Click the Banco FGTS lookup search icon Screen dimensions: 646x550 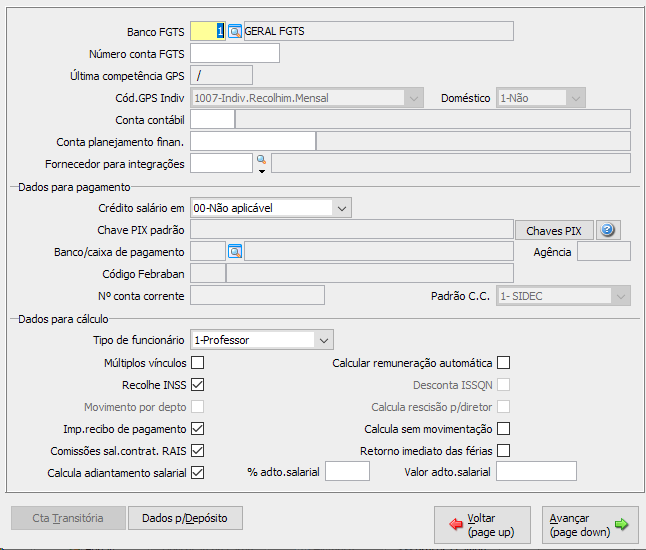(235, 31)
